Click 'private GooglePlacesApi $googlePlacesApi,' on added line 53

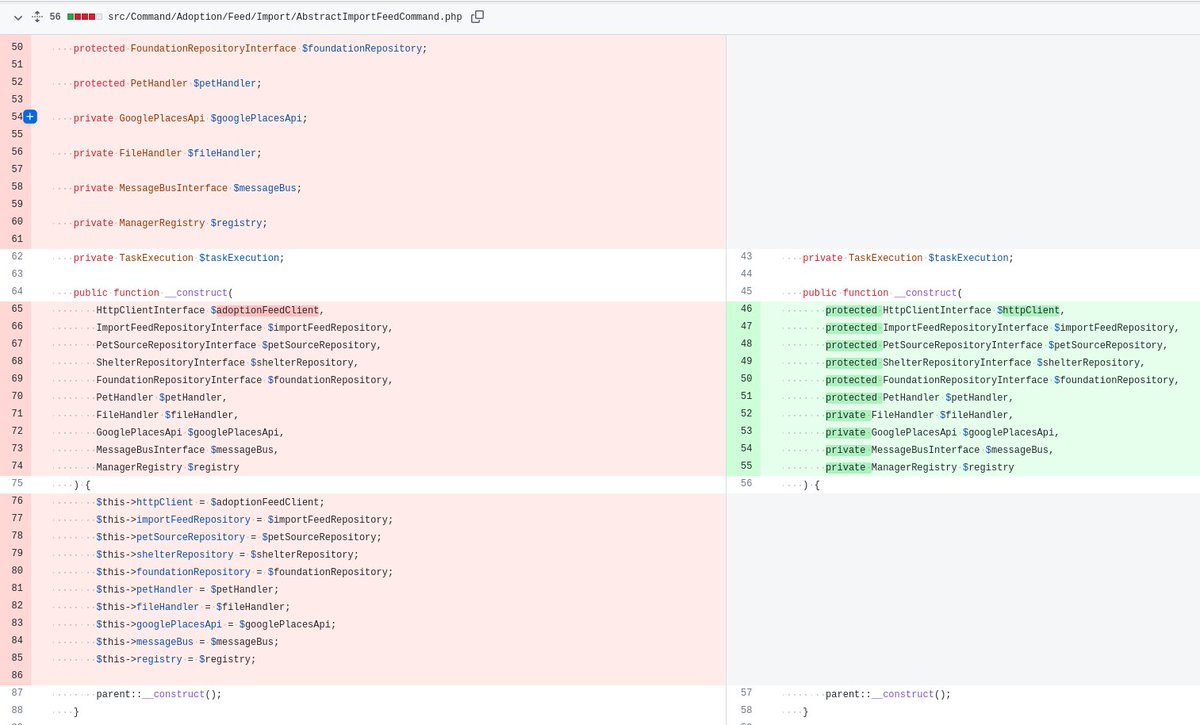pyautogui.click(x=942, y=432)
